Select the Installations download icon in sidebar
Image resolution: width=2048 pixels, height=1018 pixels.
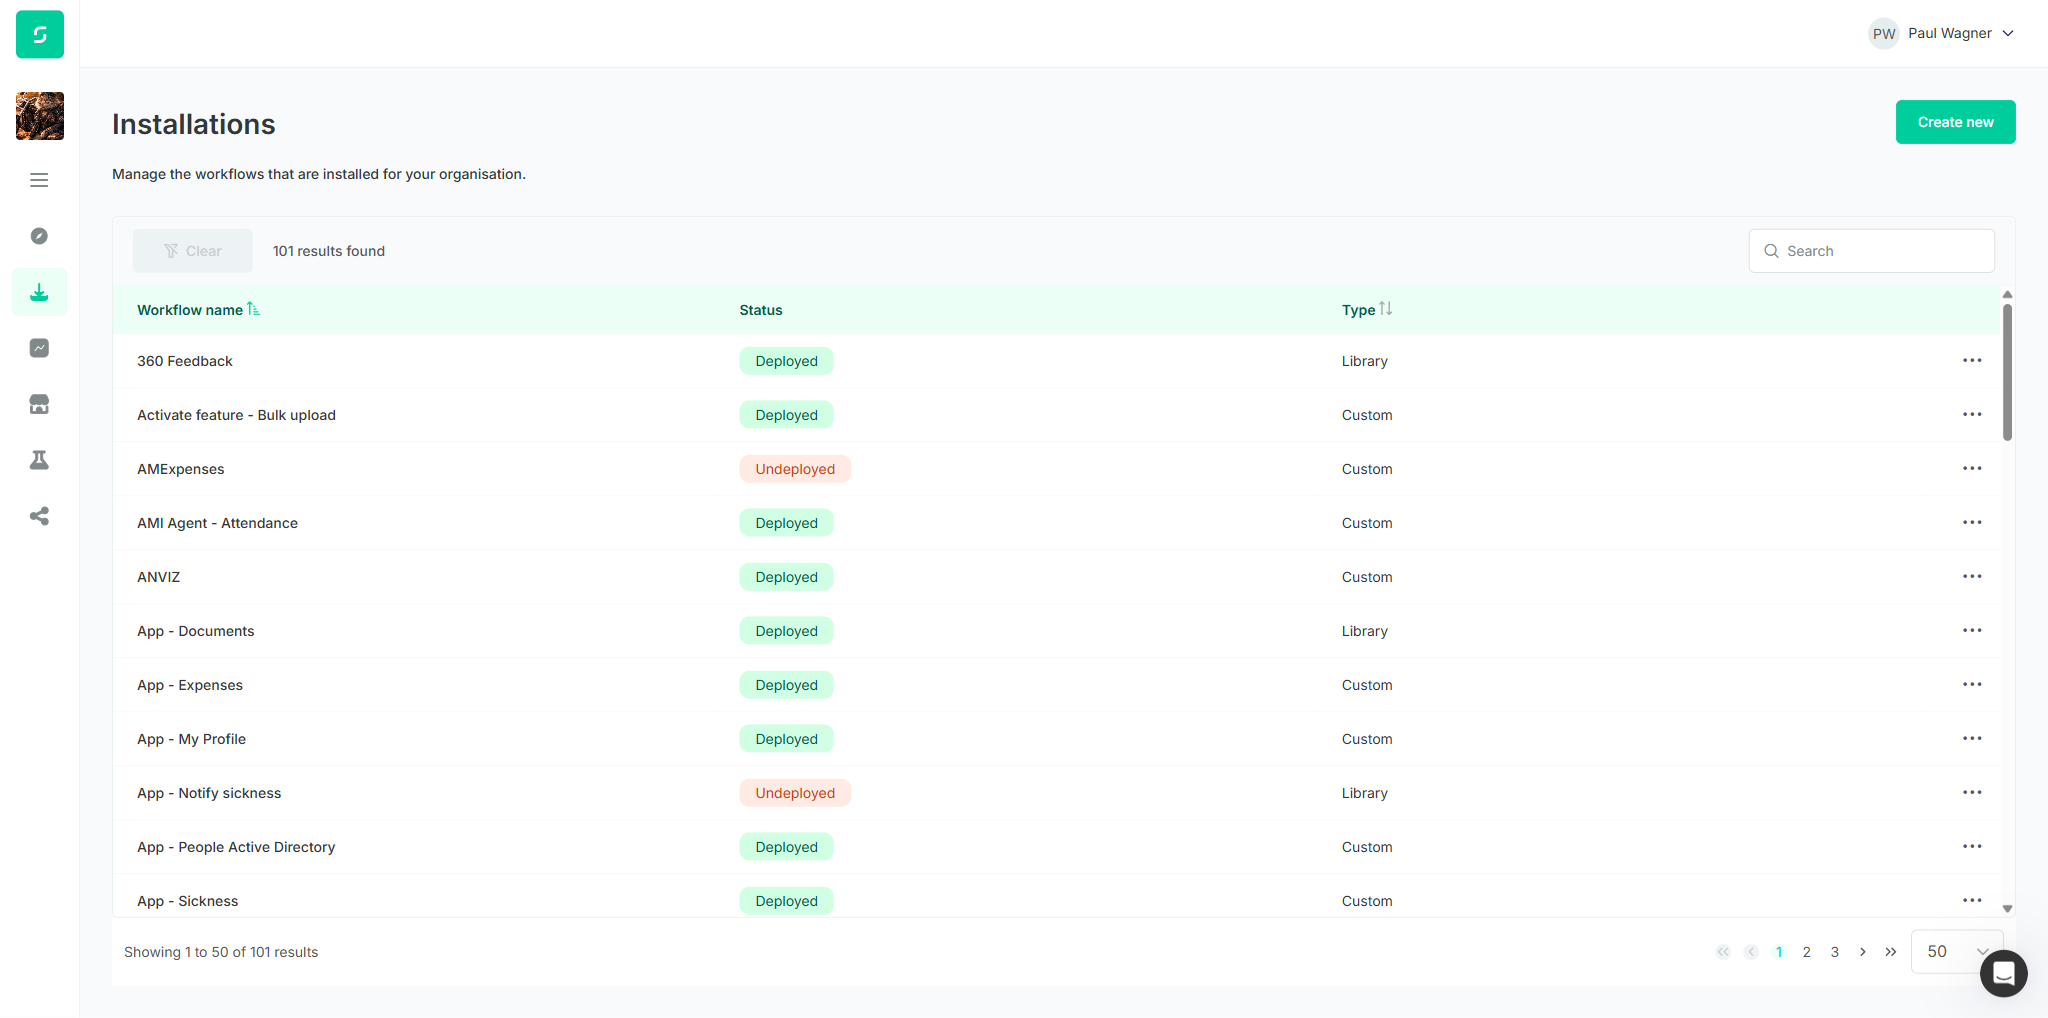(x=39, y=292)
